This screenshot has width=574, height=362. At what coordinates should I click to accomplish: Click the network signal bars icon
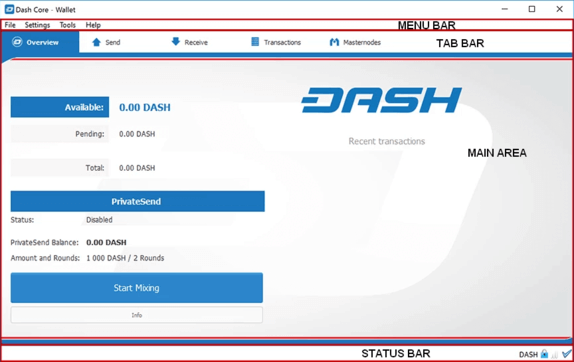555,354
